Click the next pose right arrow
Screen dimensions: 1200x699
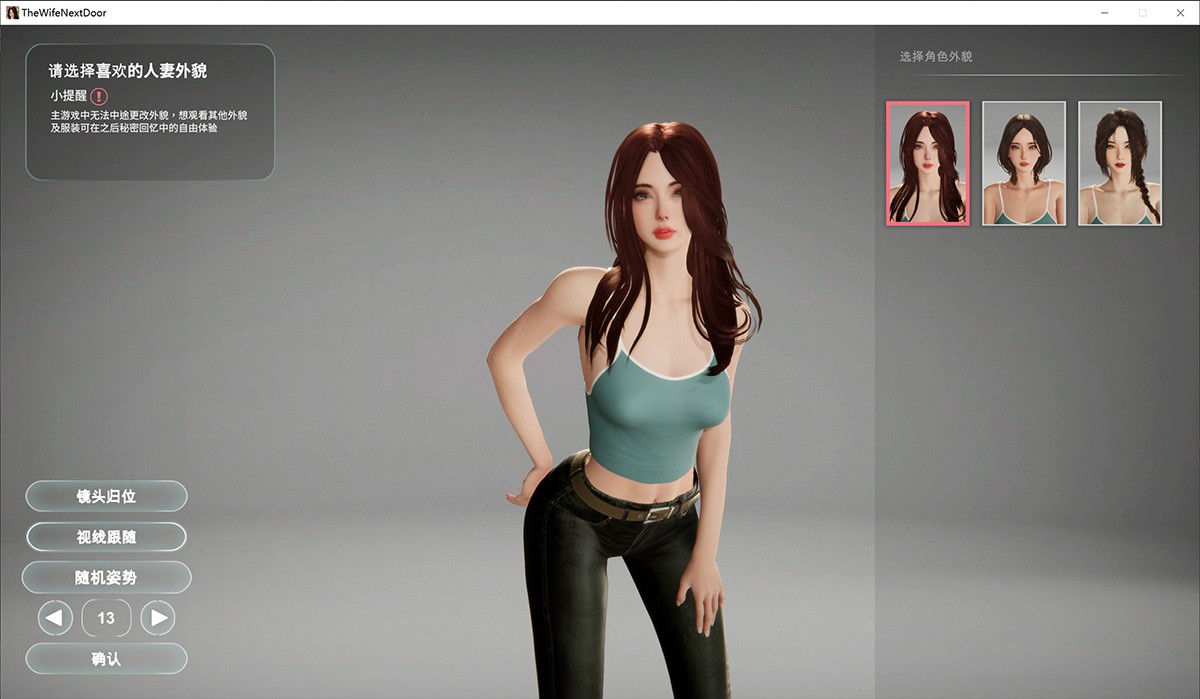[x=158, y=618]
